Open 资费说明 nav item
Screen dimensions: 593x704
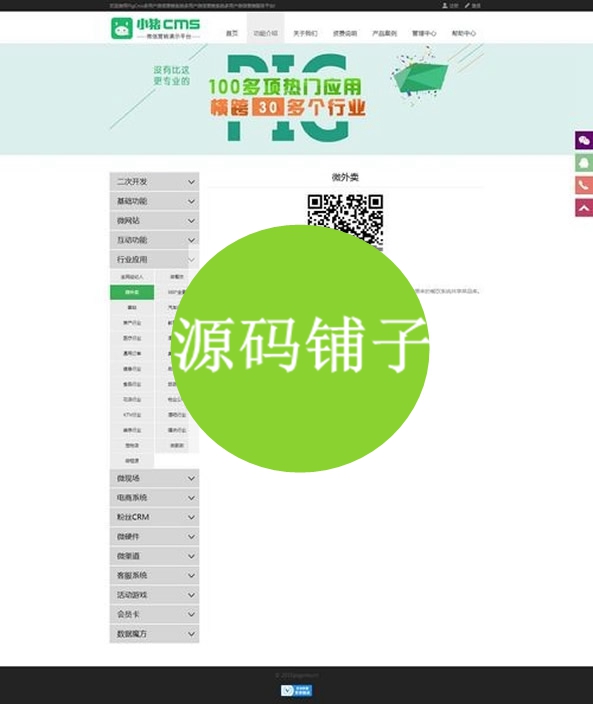coord(345,33)
